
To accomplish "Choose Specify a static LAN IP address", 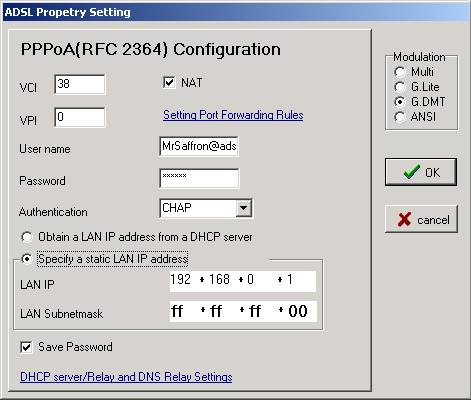I will click(x=27, y=259).
